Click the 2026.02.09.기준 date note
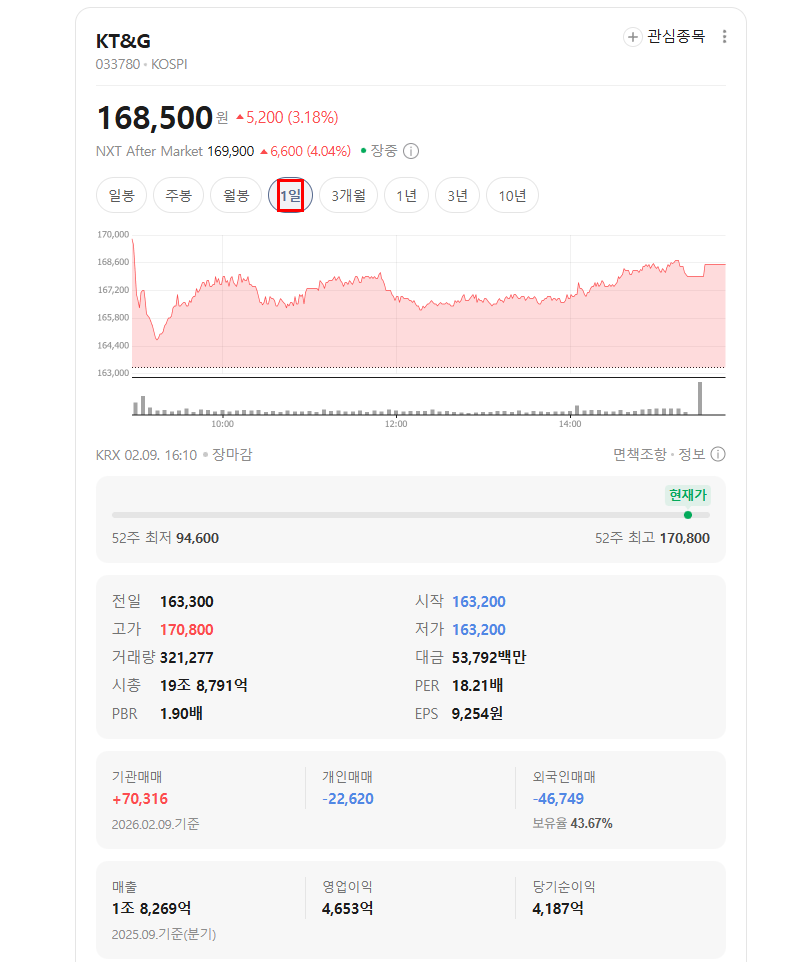This screenshot has width=803, height=962. click(155, 824)
